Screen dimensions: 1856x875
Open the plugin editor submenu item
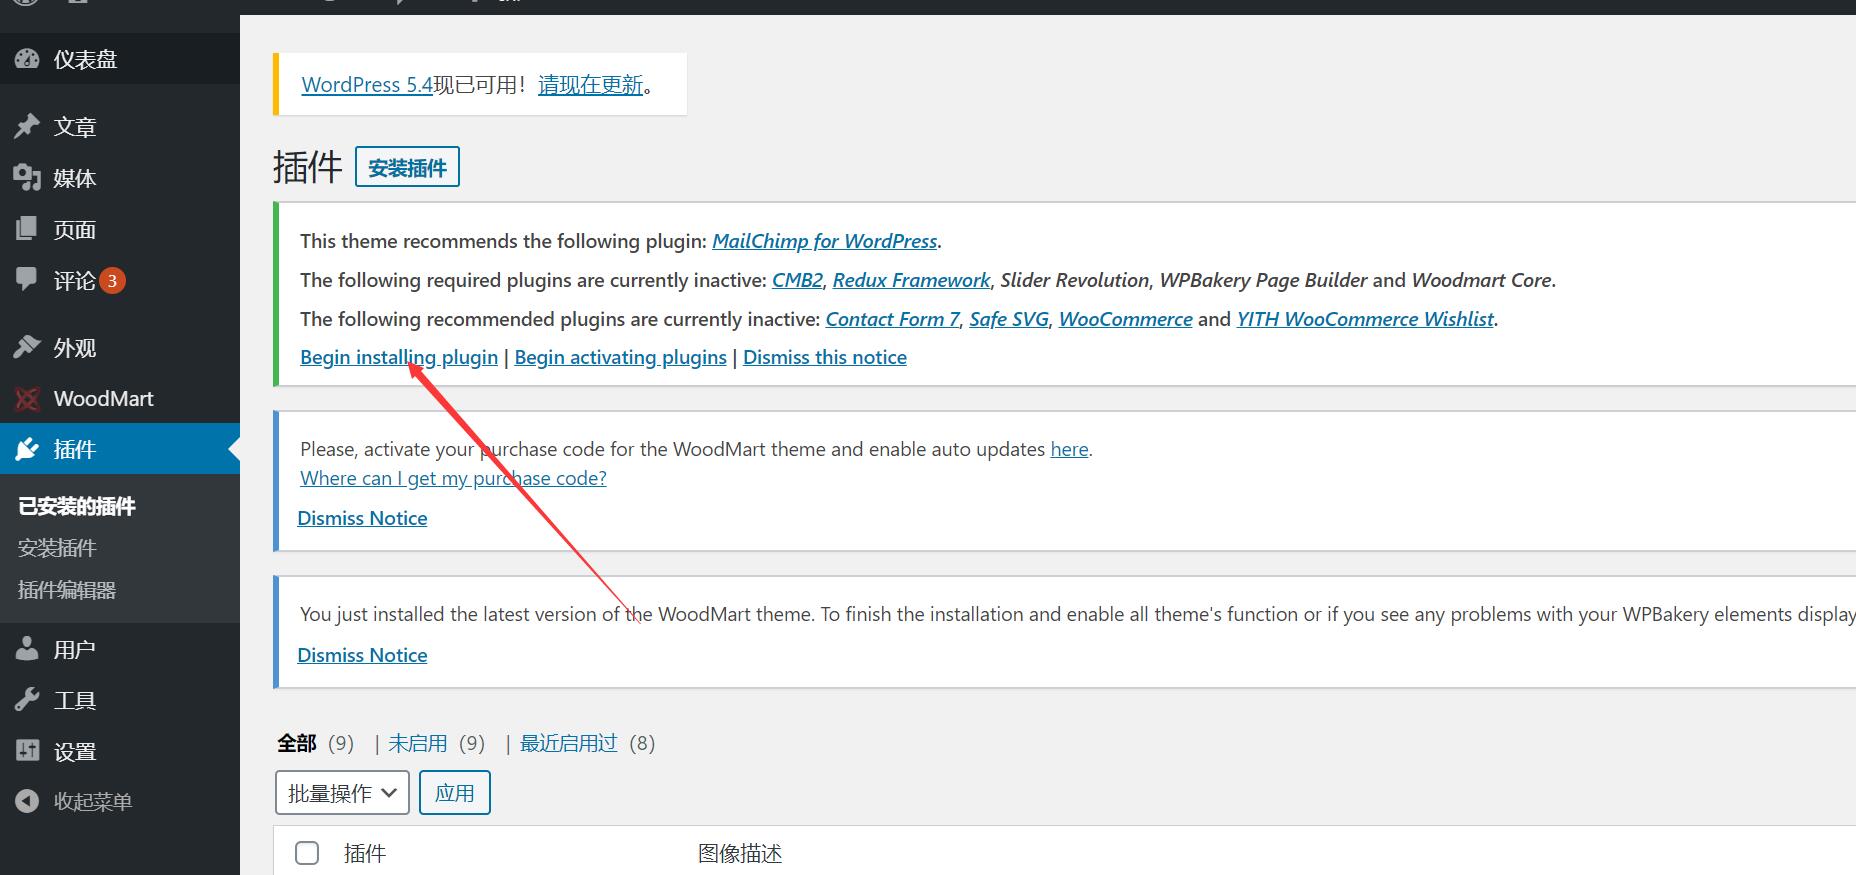click(x=67, y=590)
